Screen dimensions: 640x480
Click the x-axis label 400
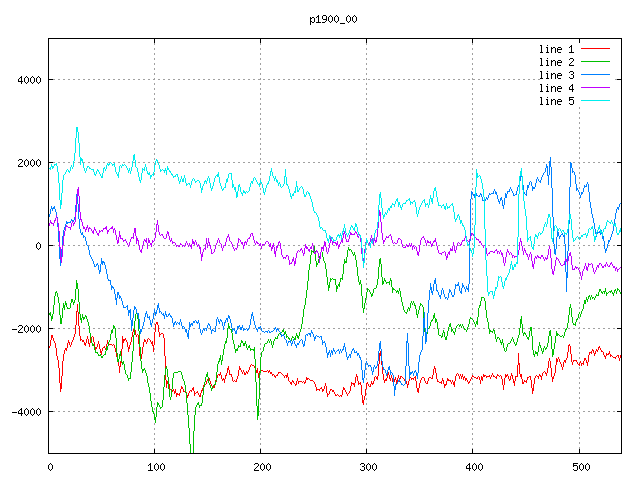[x=474, y=467]
